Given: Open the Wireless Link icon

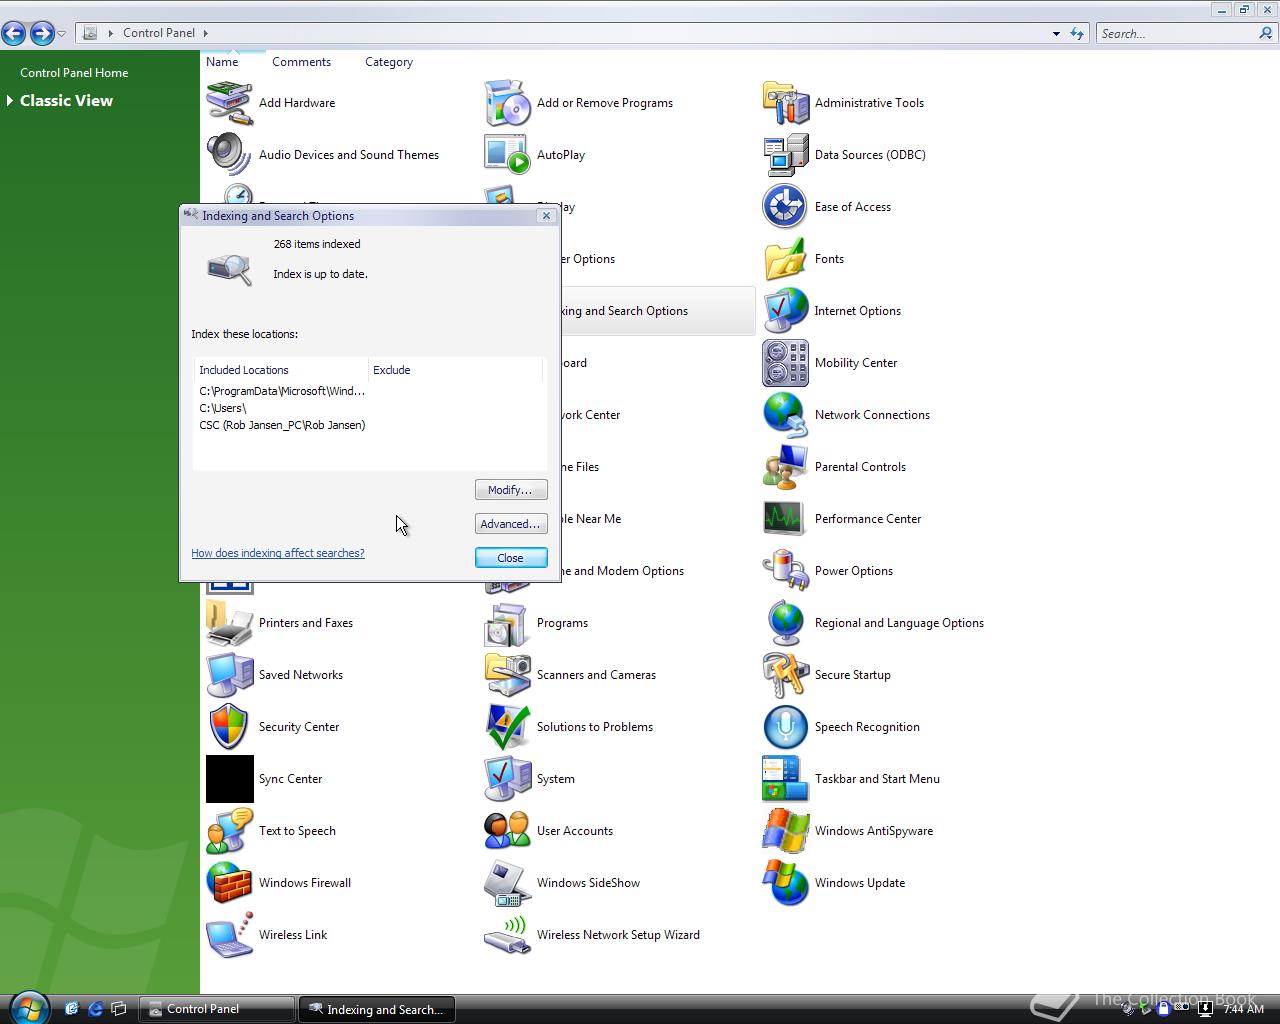Looking at the screenshot, I should pyautogui.click(x=229, y=935).
